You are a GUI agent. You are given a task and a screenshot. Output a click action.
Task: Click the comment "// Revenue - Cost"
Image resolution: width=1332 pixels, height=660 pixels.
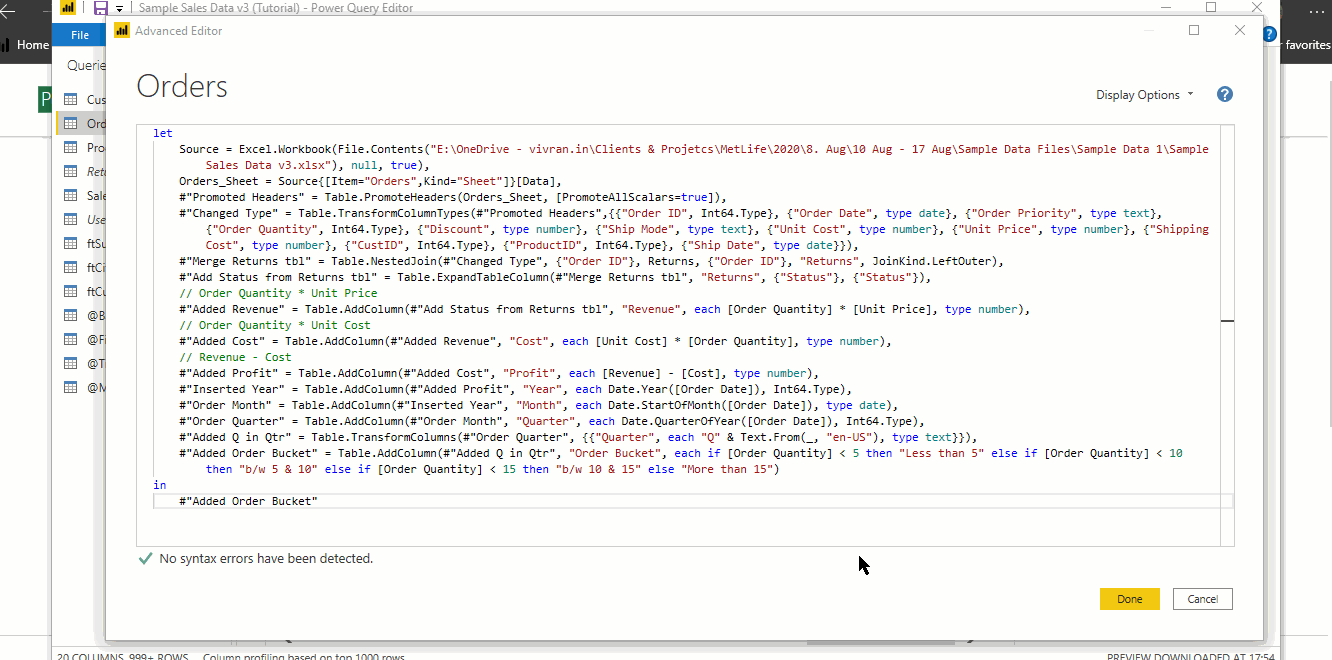pos(235,357)
